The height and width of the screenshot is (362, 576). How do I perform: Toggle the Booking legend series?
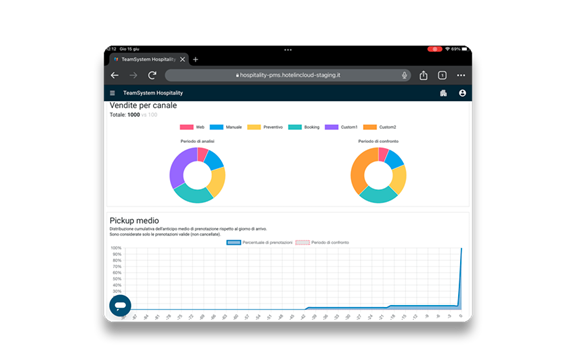[x=304, y=127]
